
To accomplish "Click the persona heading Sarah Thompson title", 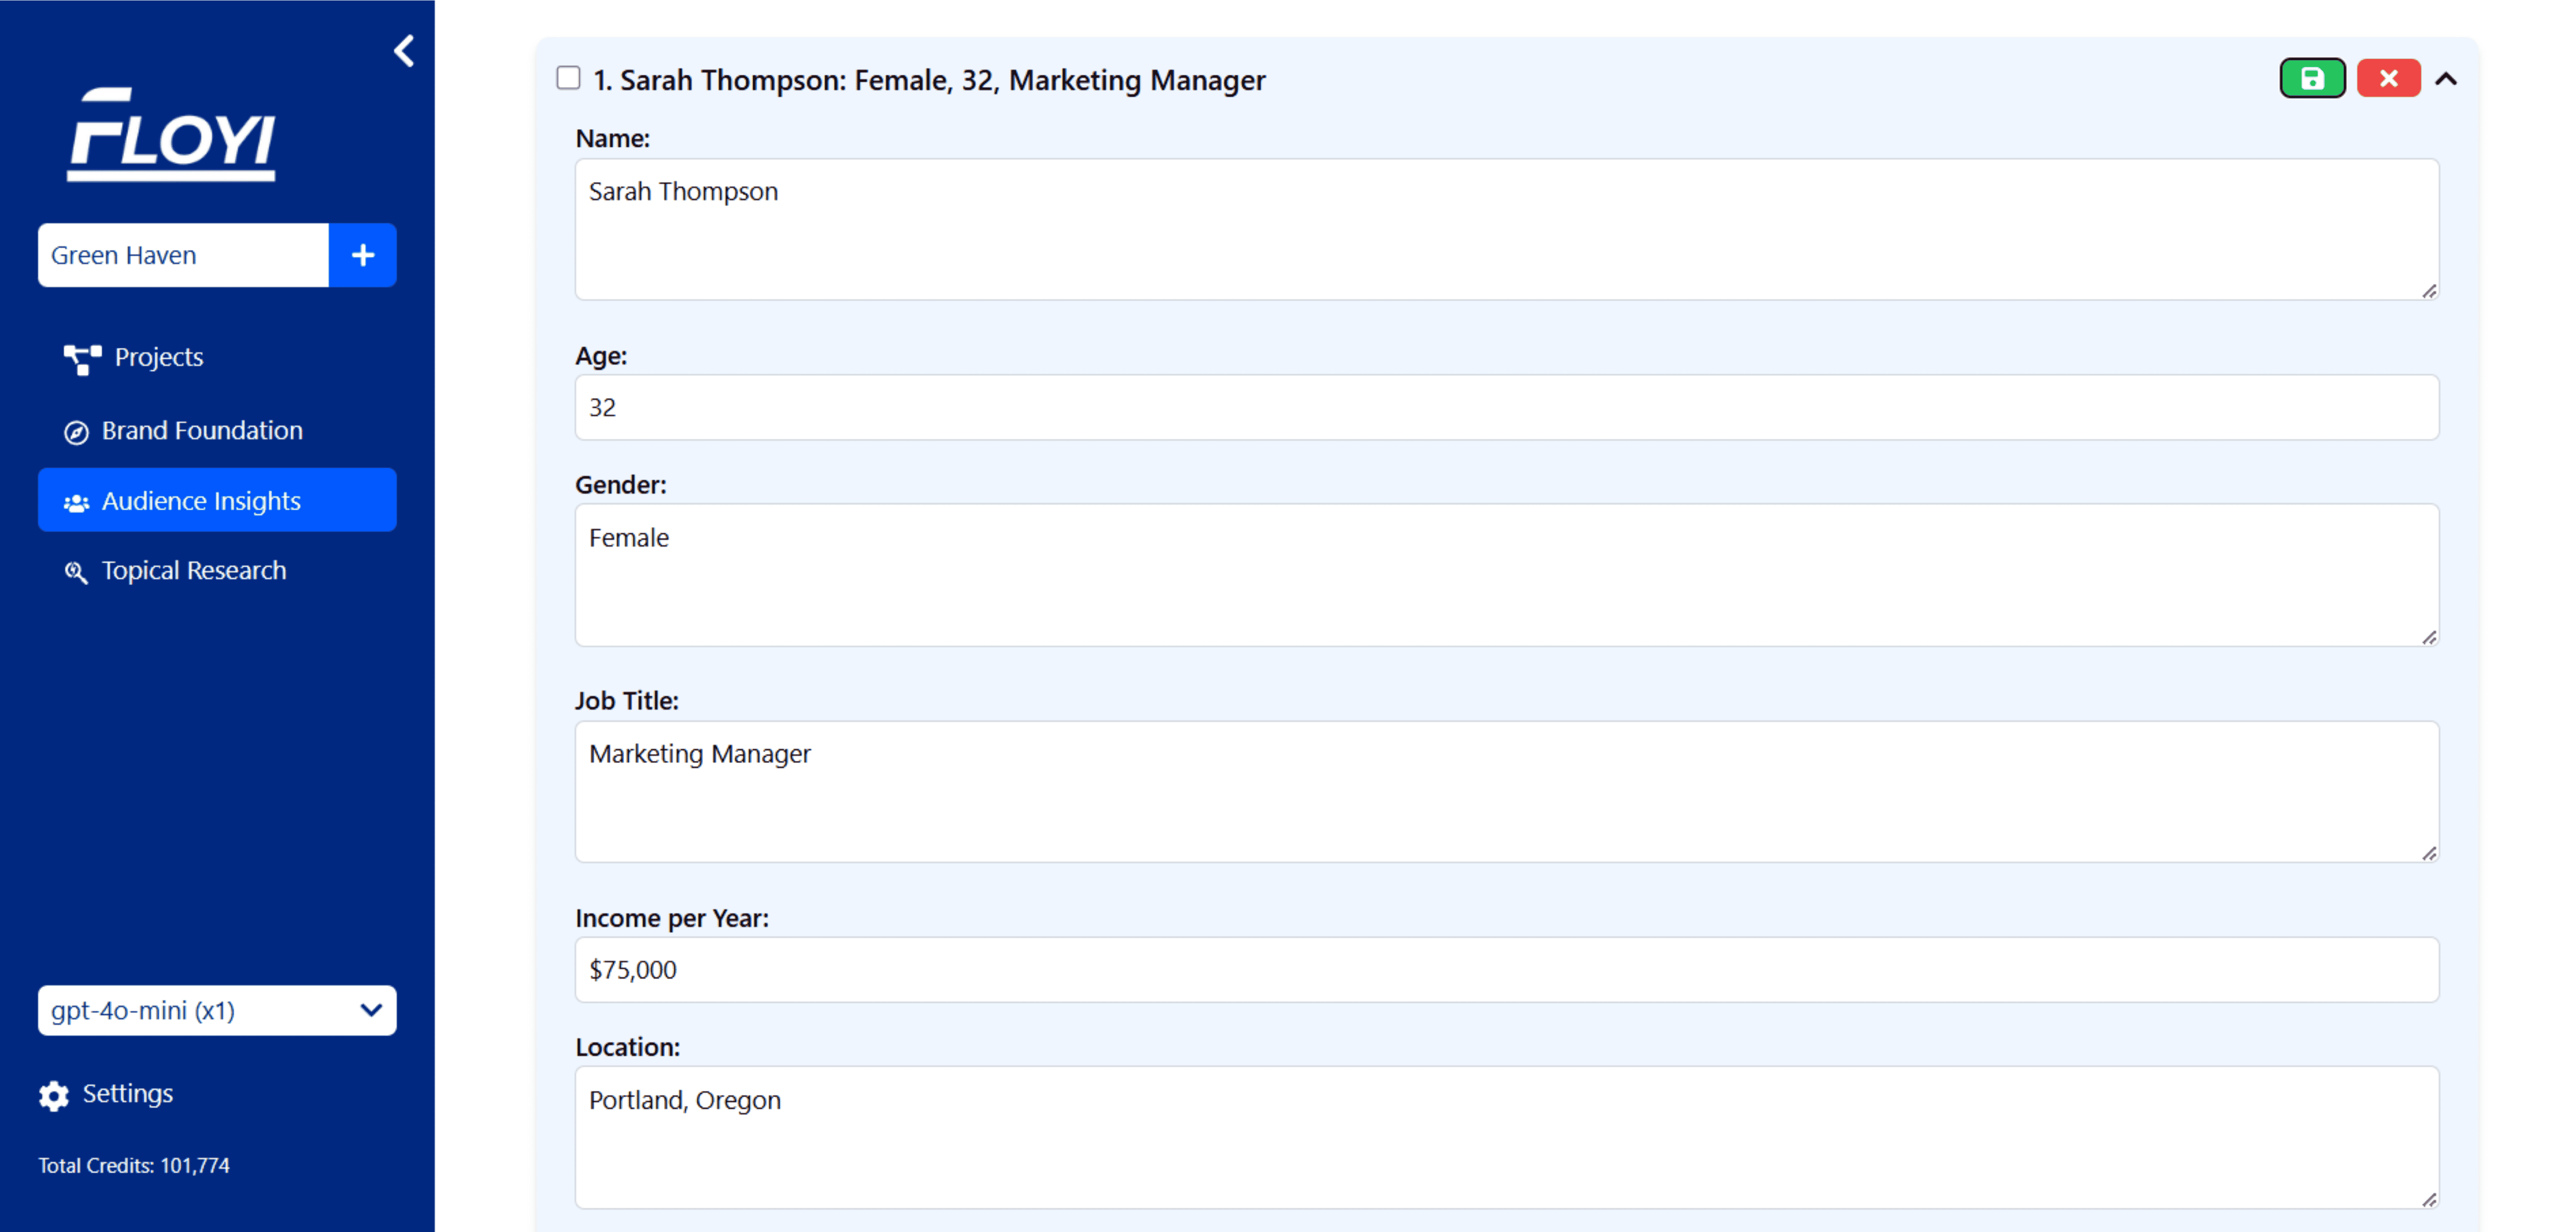I will (x=930, y=79).
